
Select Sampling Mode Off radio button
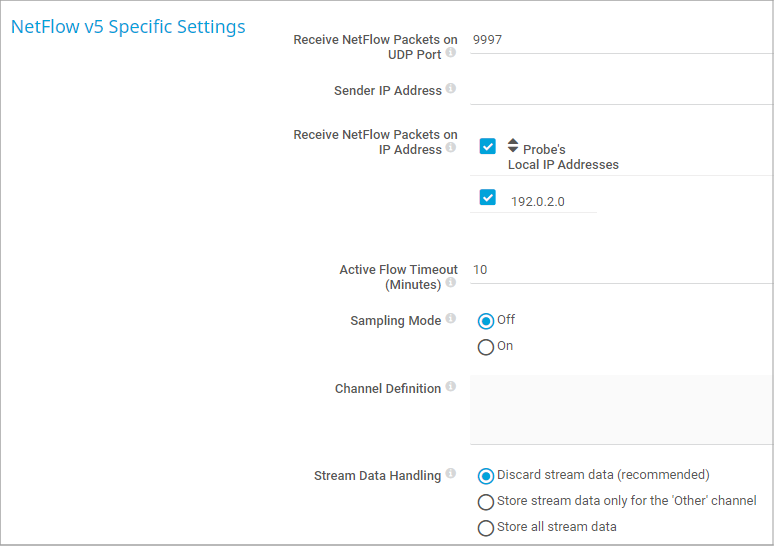tap(486, 321)
